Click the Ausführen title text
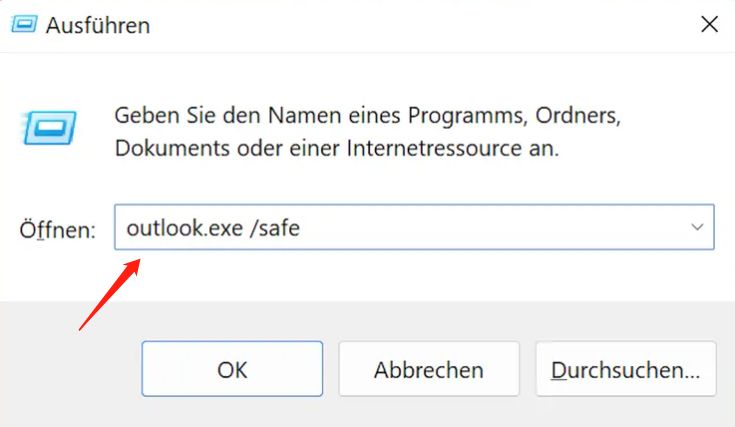 [98, 25]
